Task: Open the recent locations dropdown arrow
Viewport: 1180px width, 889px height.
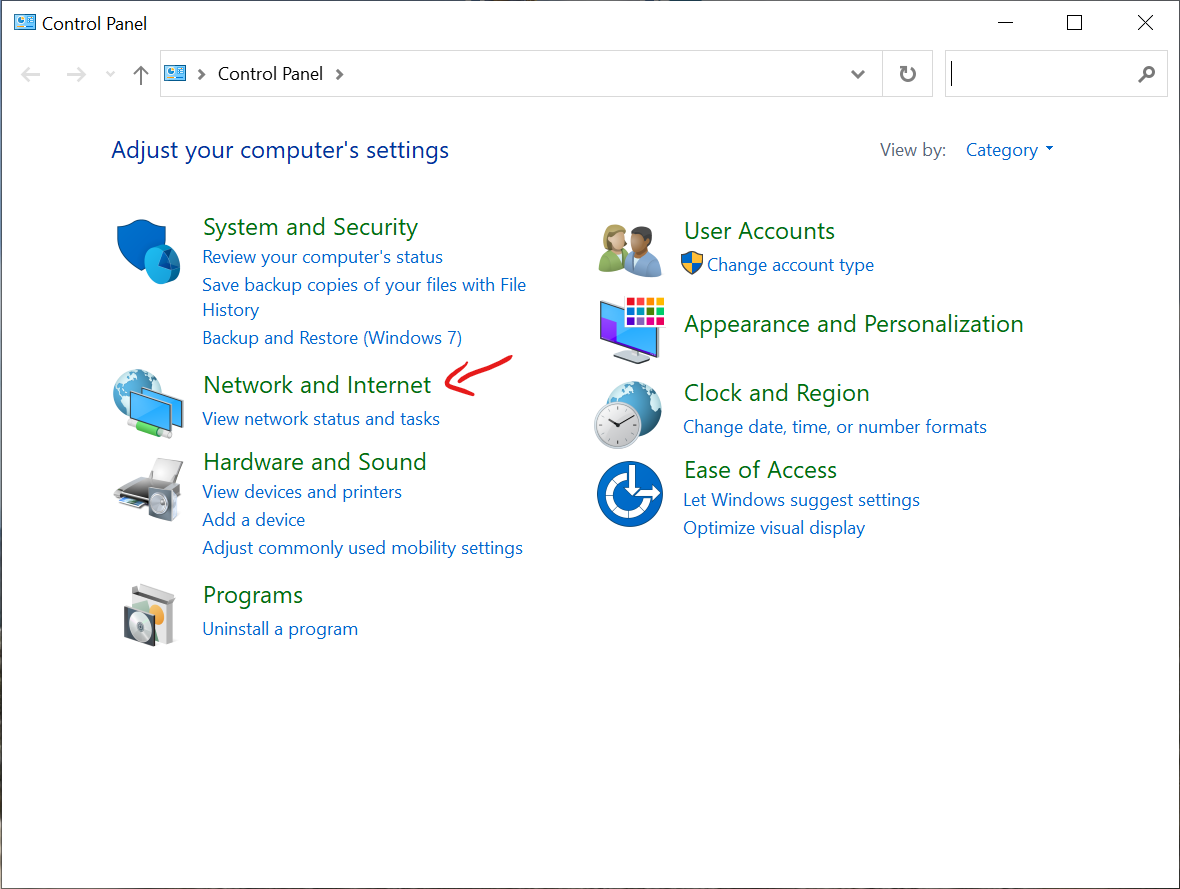Action: coord(109,74)
